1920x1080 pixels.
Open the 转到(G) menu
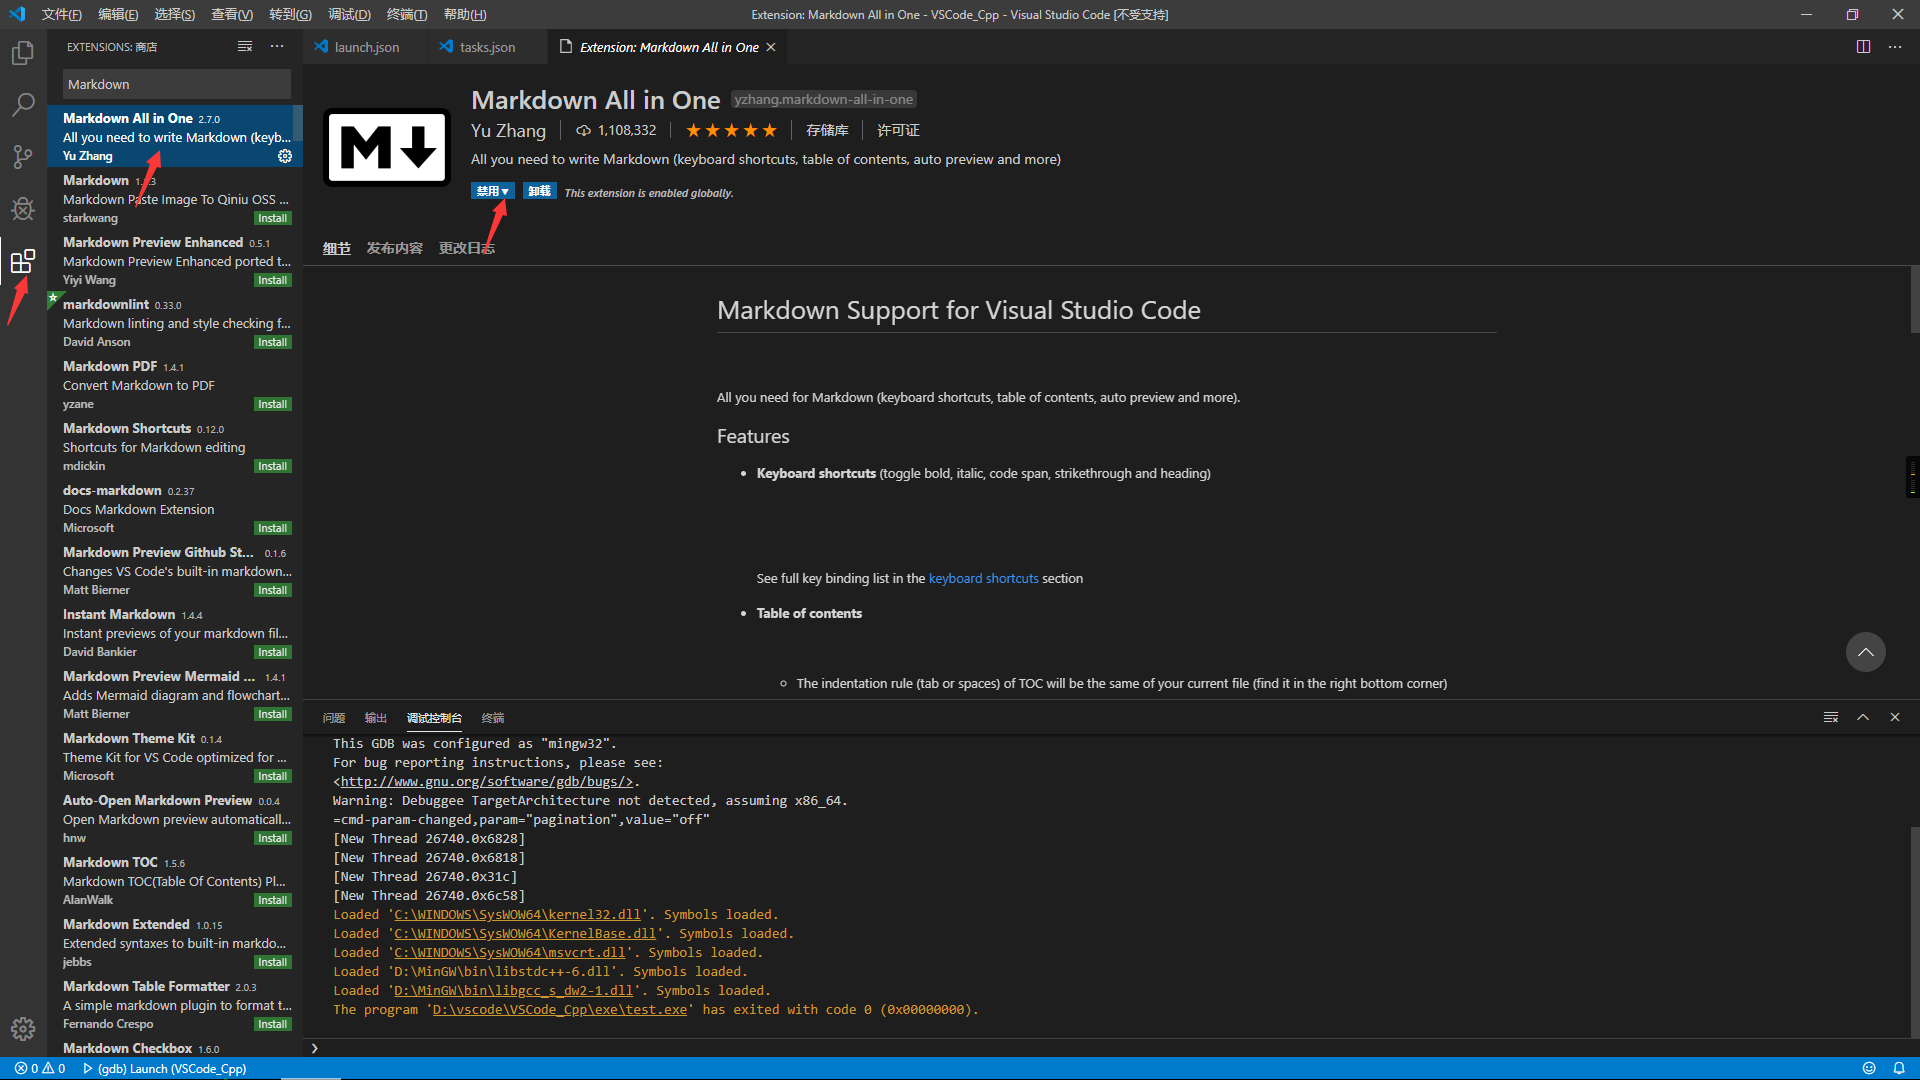(290, 15)
